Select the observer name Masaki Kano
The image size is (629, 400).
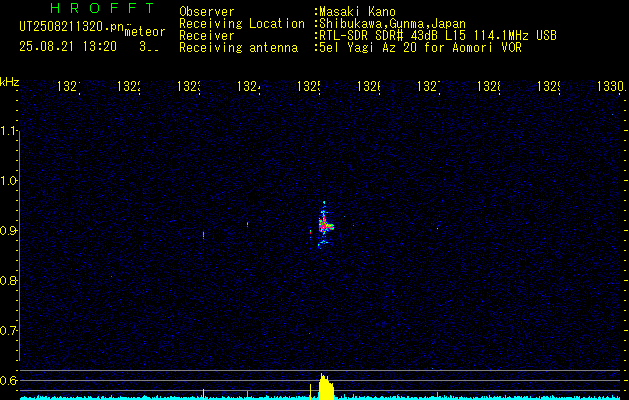click(357, 12)
